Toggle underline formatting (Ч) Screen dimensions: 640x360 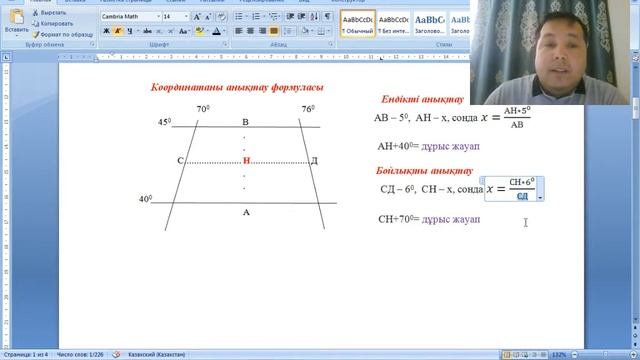[x=130, y=31]
